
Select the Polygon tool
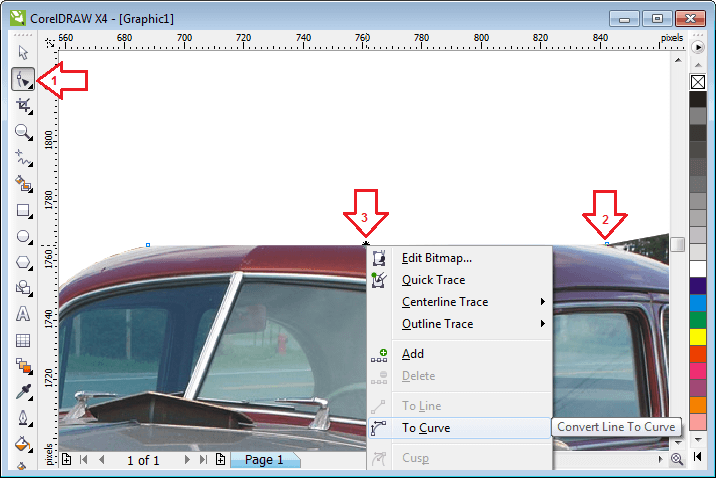(23, 262)
